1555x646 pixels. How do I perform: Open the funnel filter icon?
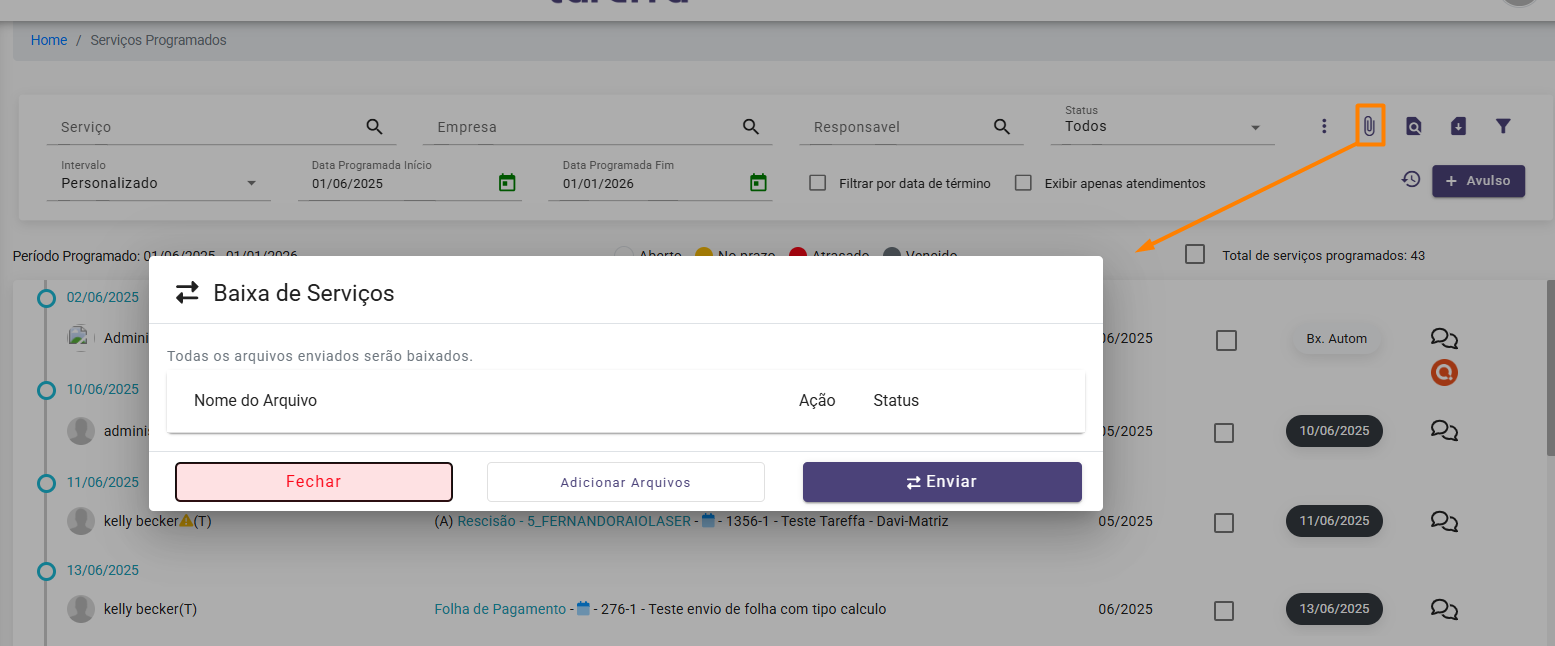pos(1502,126)
